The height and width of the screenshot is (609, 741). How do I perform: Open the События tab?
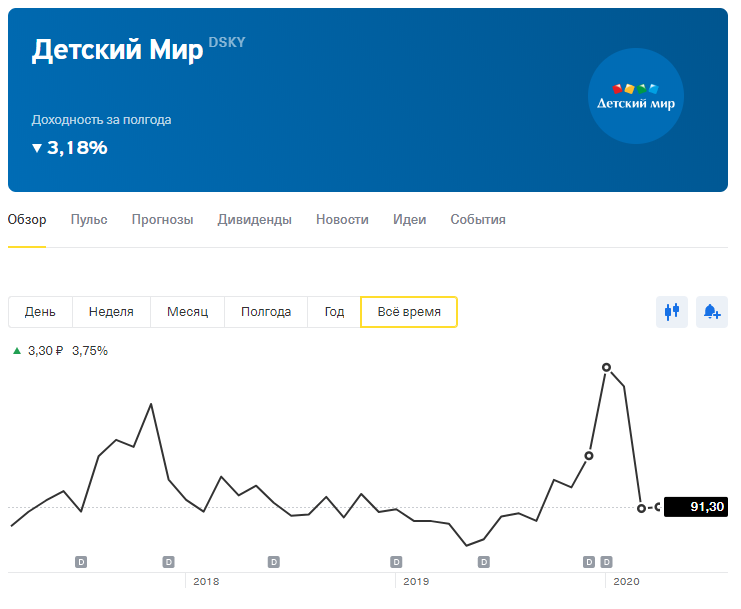click(478, 220)
